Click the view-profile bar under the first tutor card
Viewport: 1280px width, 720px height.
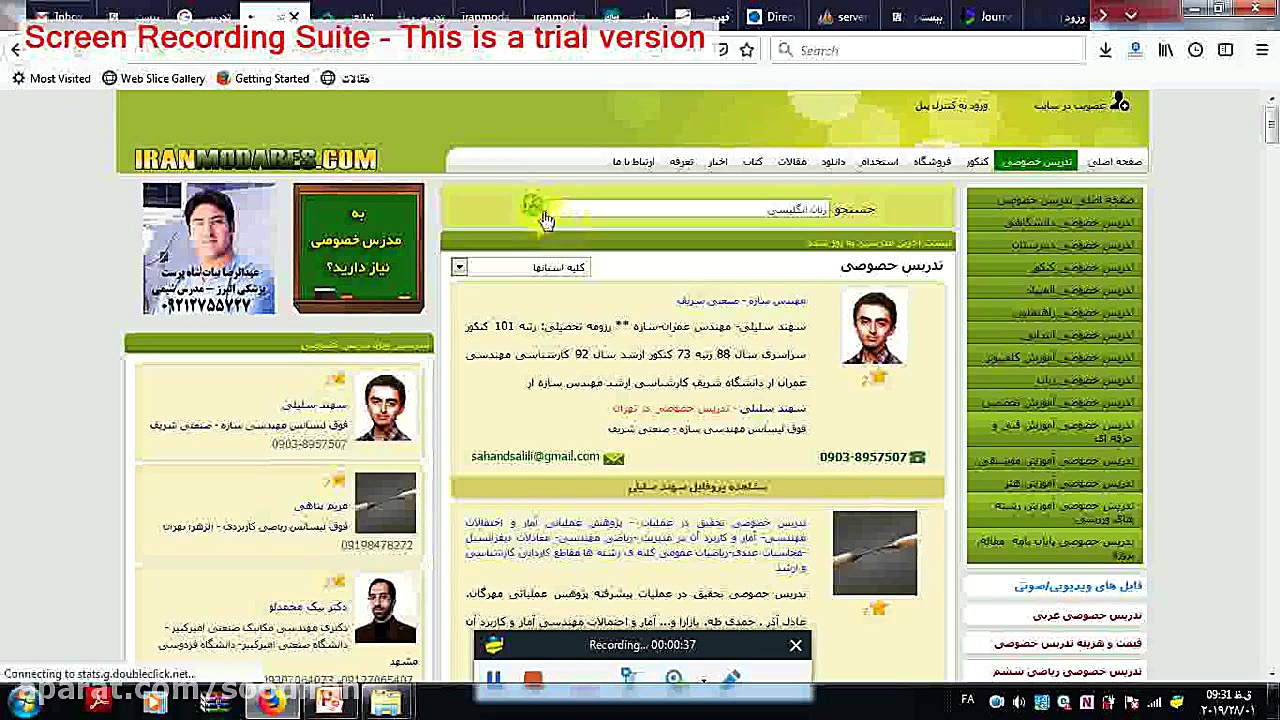pos(697,487)
